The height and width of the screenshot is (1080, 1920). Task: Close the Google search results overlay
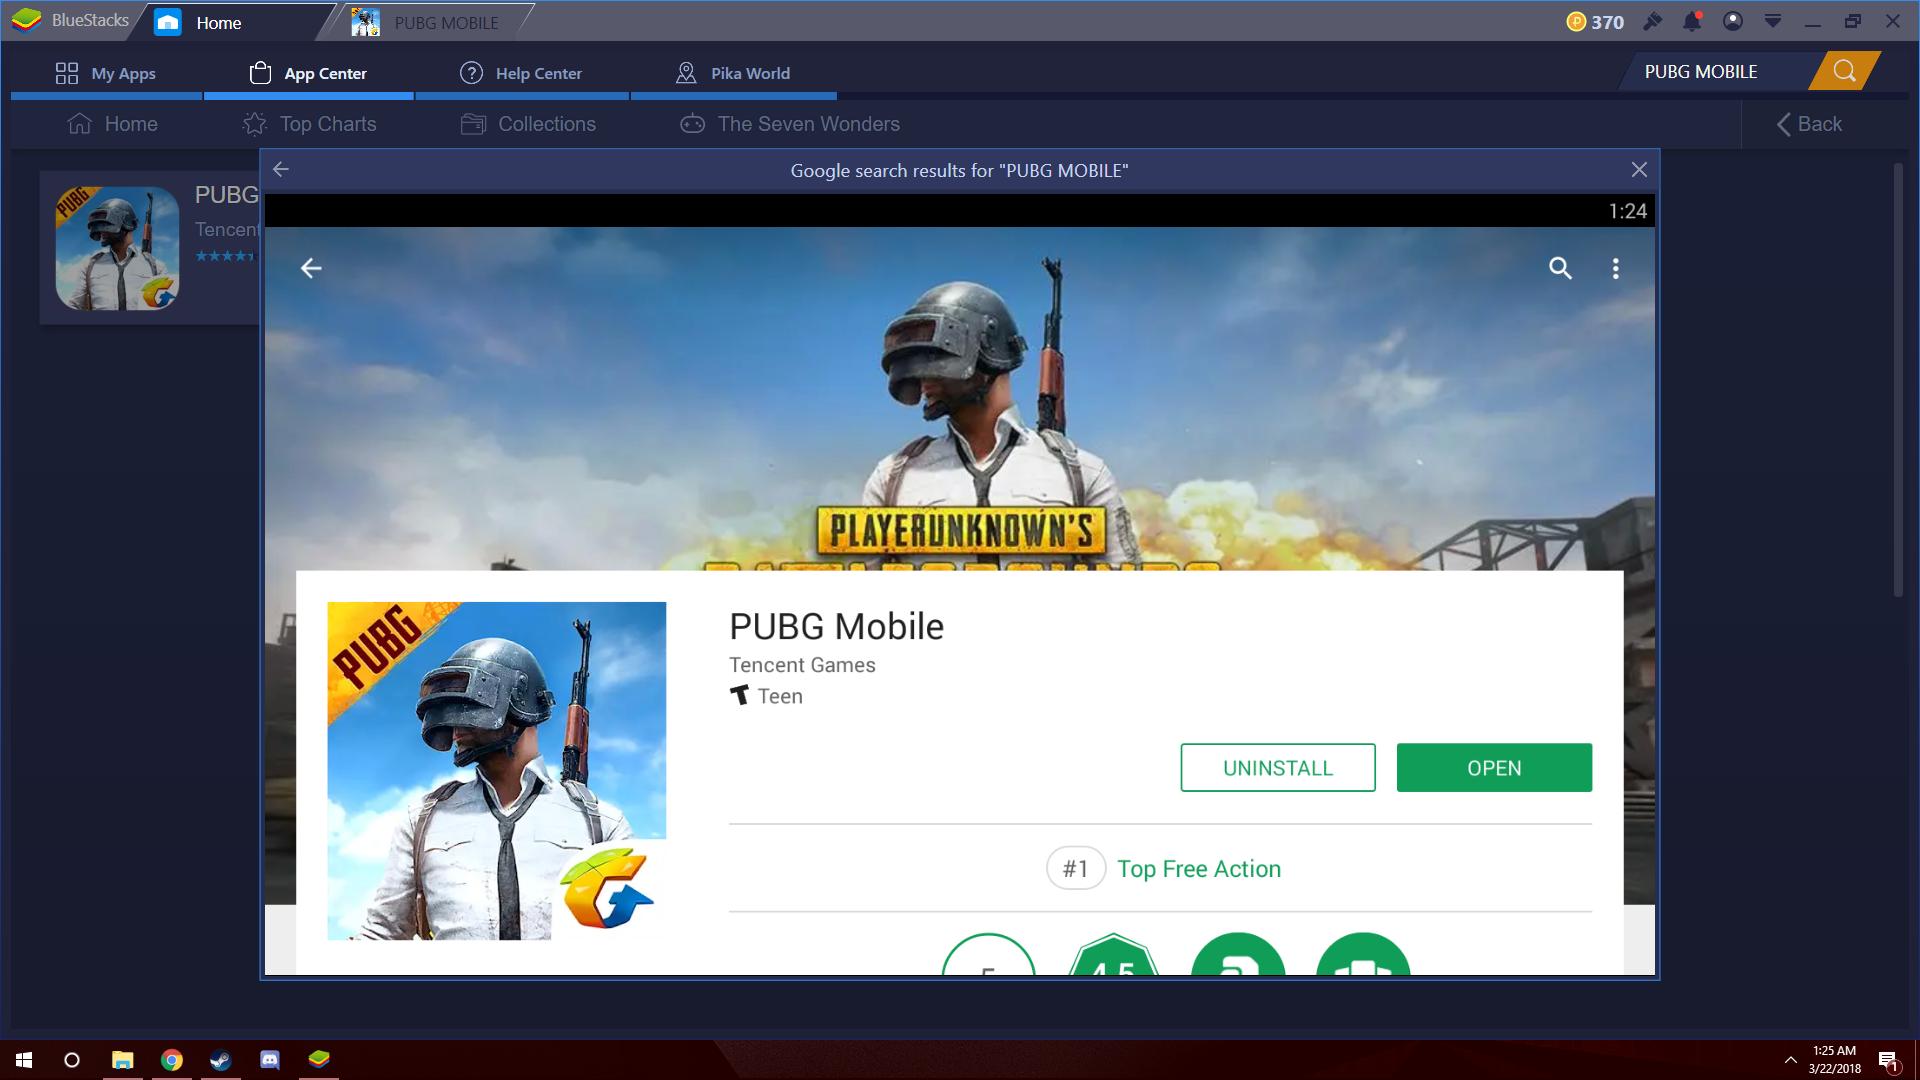[x=1639, y=169]
